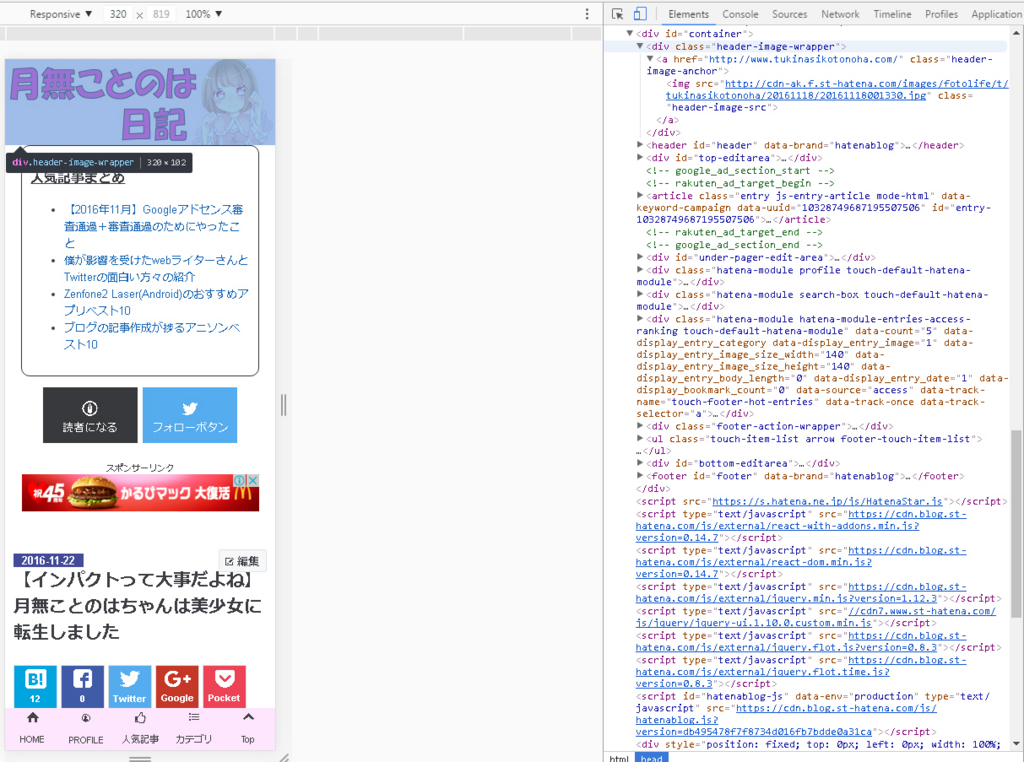Click the Twitter share icon
This screenshot has width=1024, height=762.
pyautogui.click(x=129, y=686)
